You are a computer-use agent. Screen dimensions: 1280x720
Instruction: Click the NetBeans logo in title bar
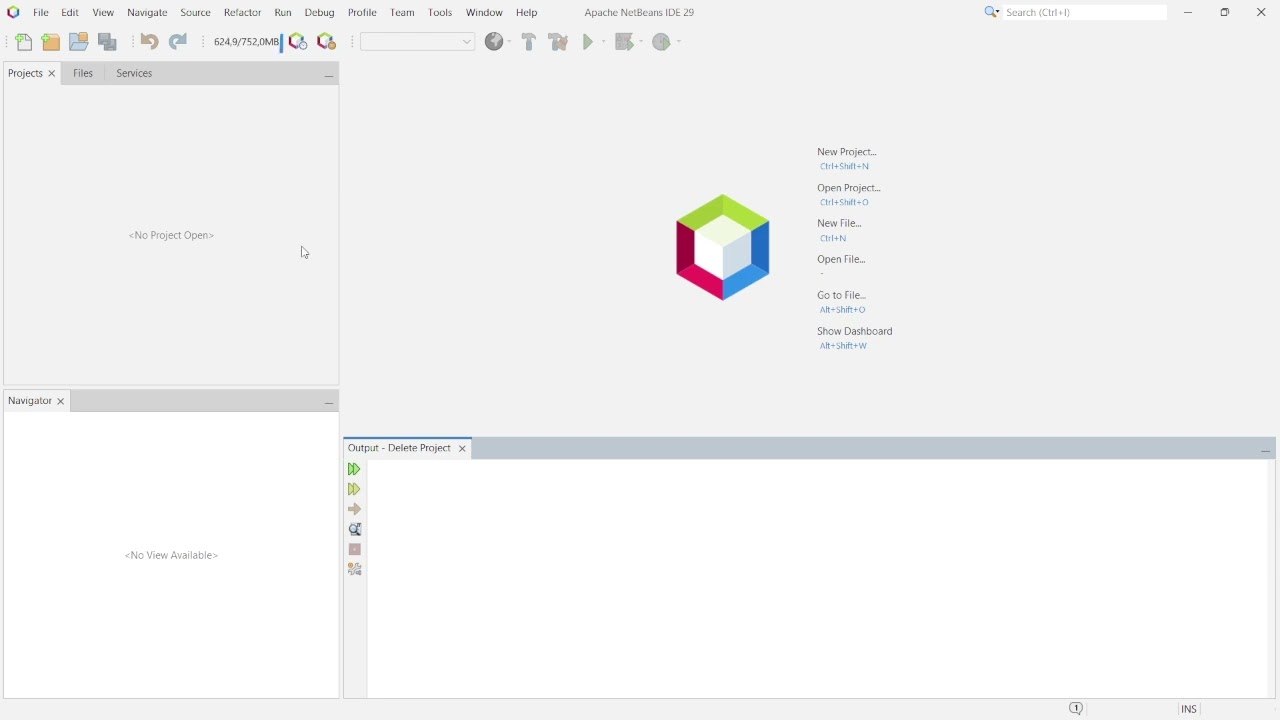pos(13,13)
